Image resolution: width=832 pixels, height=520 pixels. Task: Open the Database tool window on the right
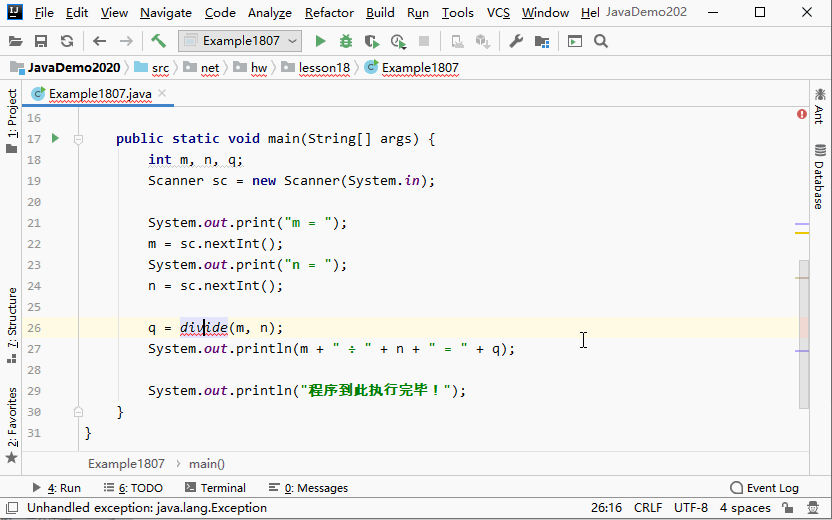tap(820, 176)
